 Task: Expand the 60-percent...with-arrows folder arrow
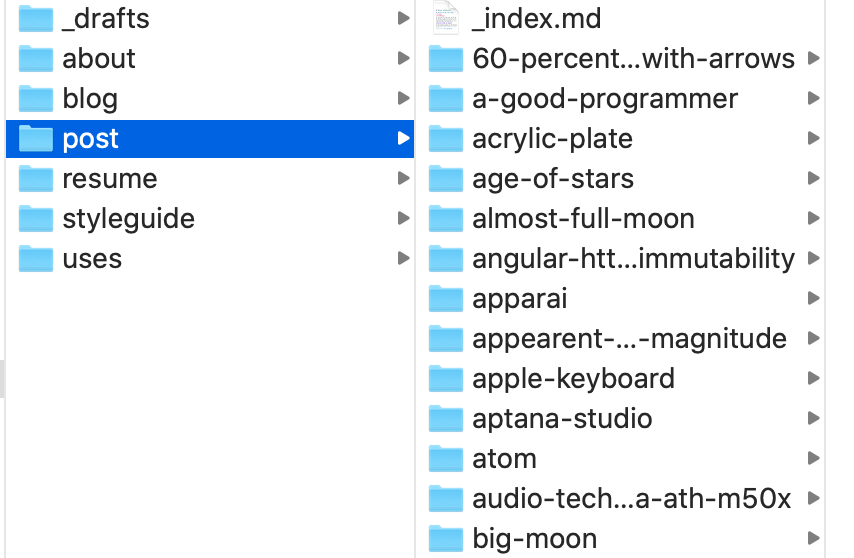pos(814,58)
